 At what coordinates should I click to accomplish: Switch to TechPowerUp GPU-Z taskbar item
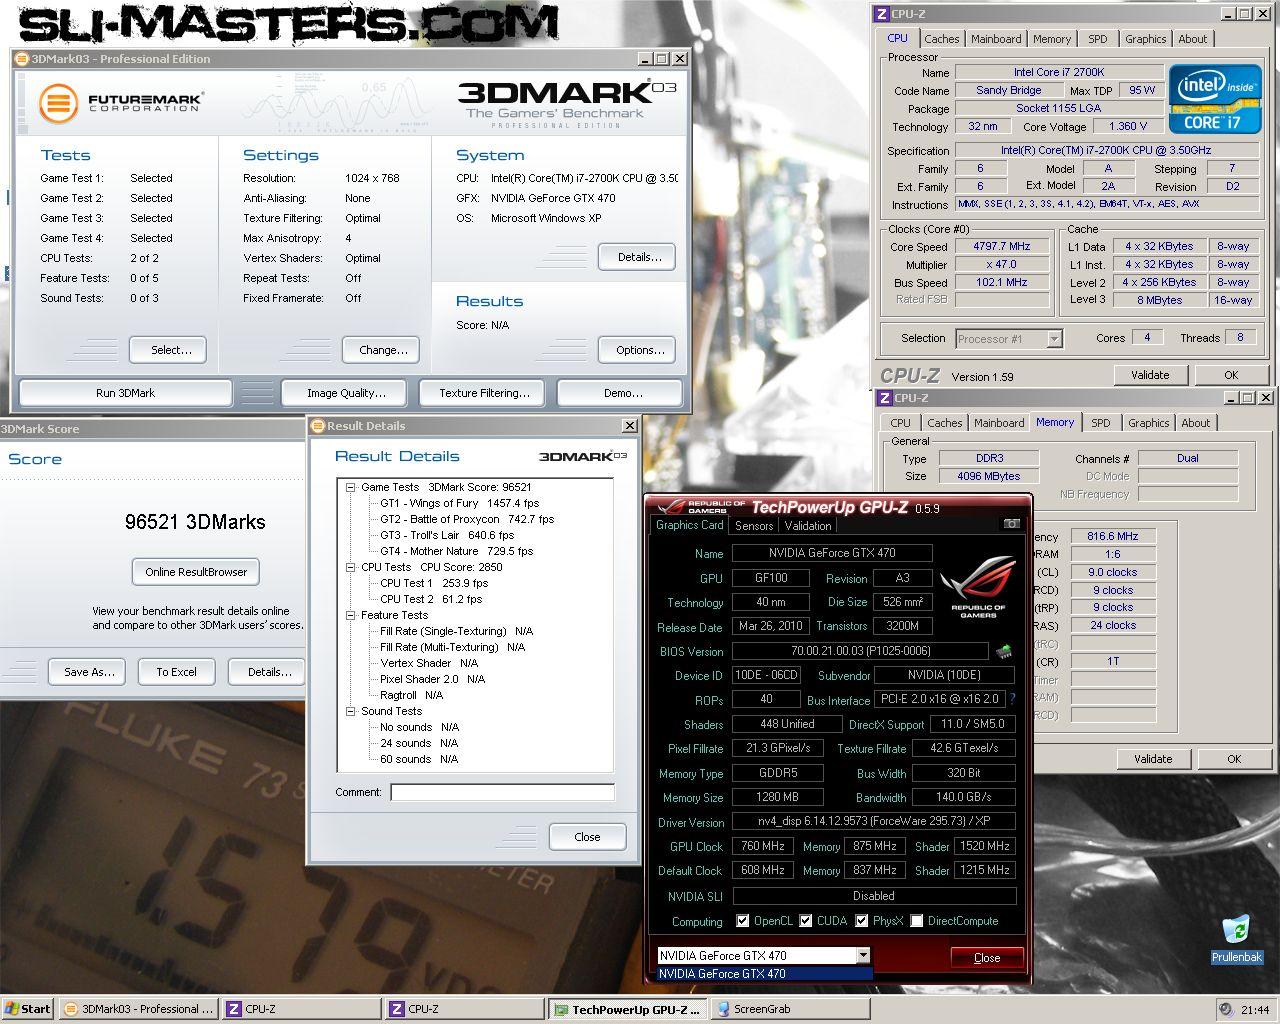tap(628, 1009)
